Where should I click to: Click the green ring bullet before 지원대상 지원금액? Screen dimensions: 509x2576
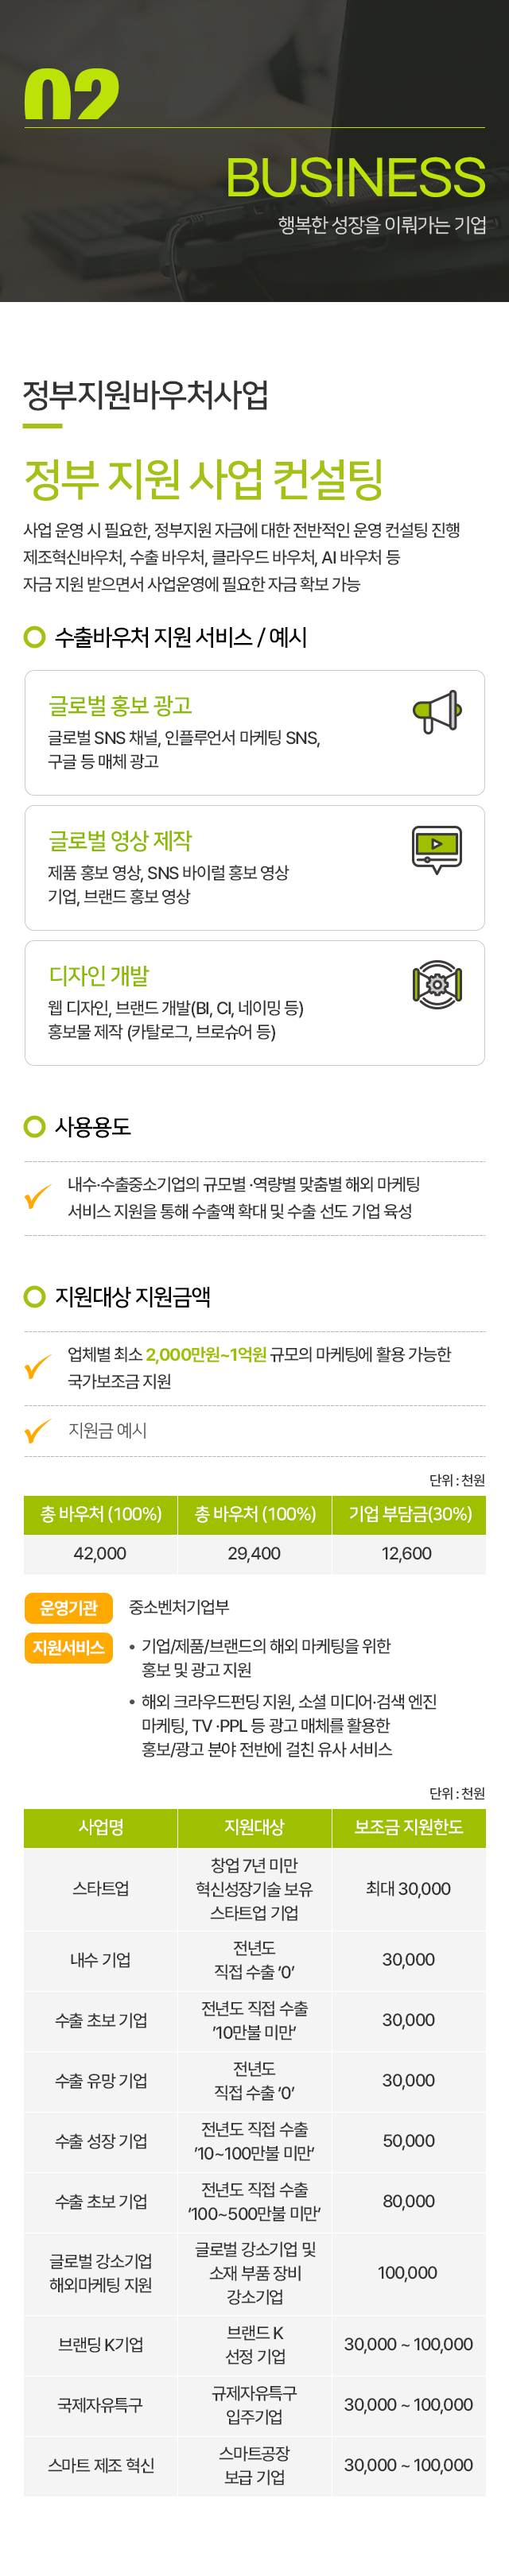(x=35, y=1296)
